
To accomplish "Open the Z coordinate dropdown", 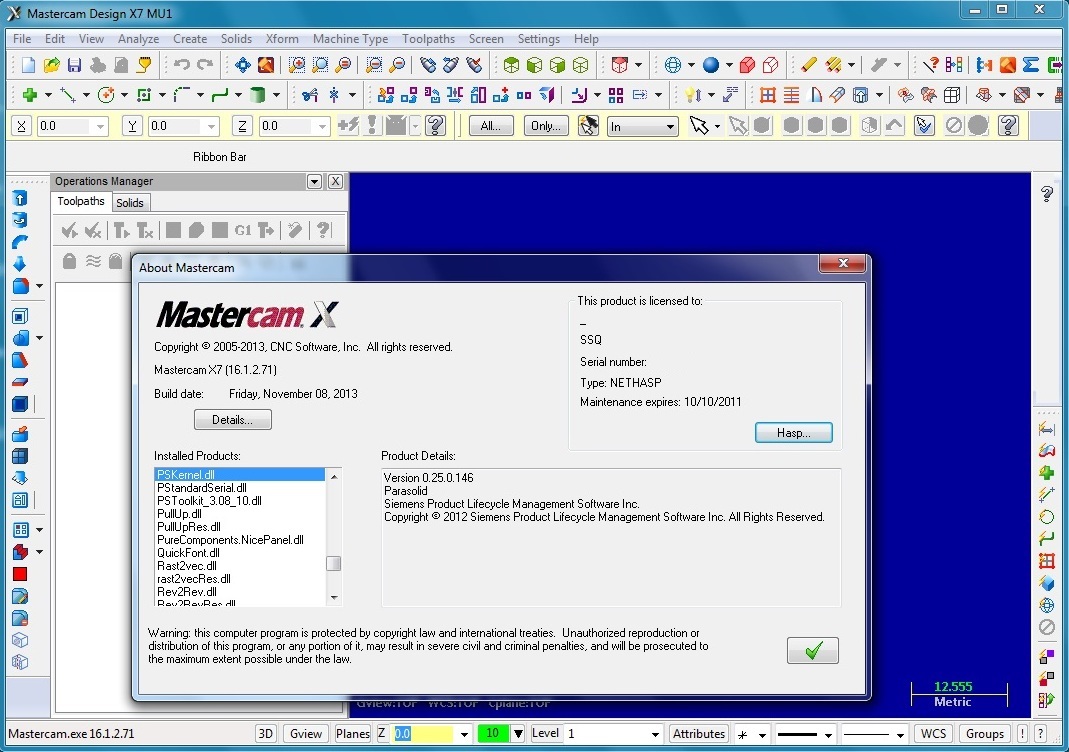I will (322, 126).
